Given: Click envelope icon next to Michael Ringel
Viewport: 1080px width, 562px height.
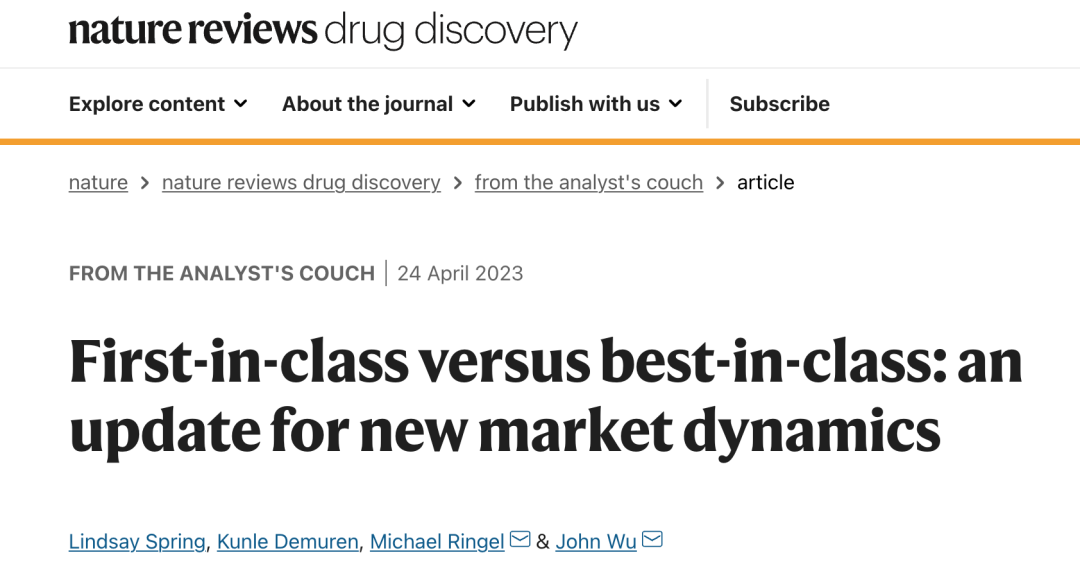Looking at the screenshot, I should coord(520,539).
